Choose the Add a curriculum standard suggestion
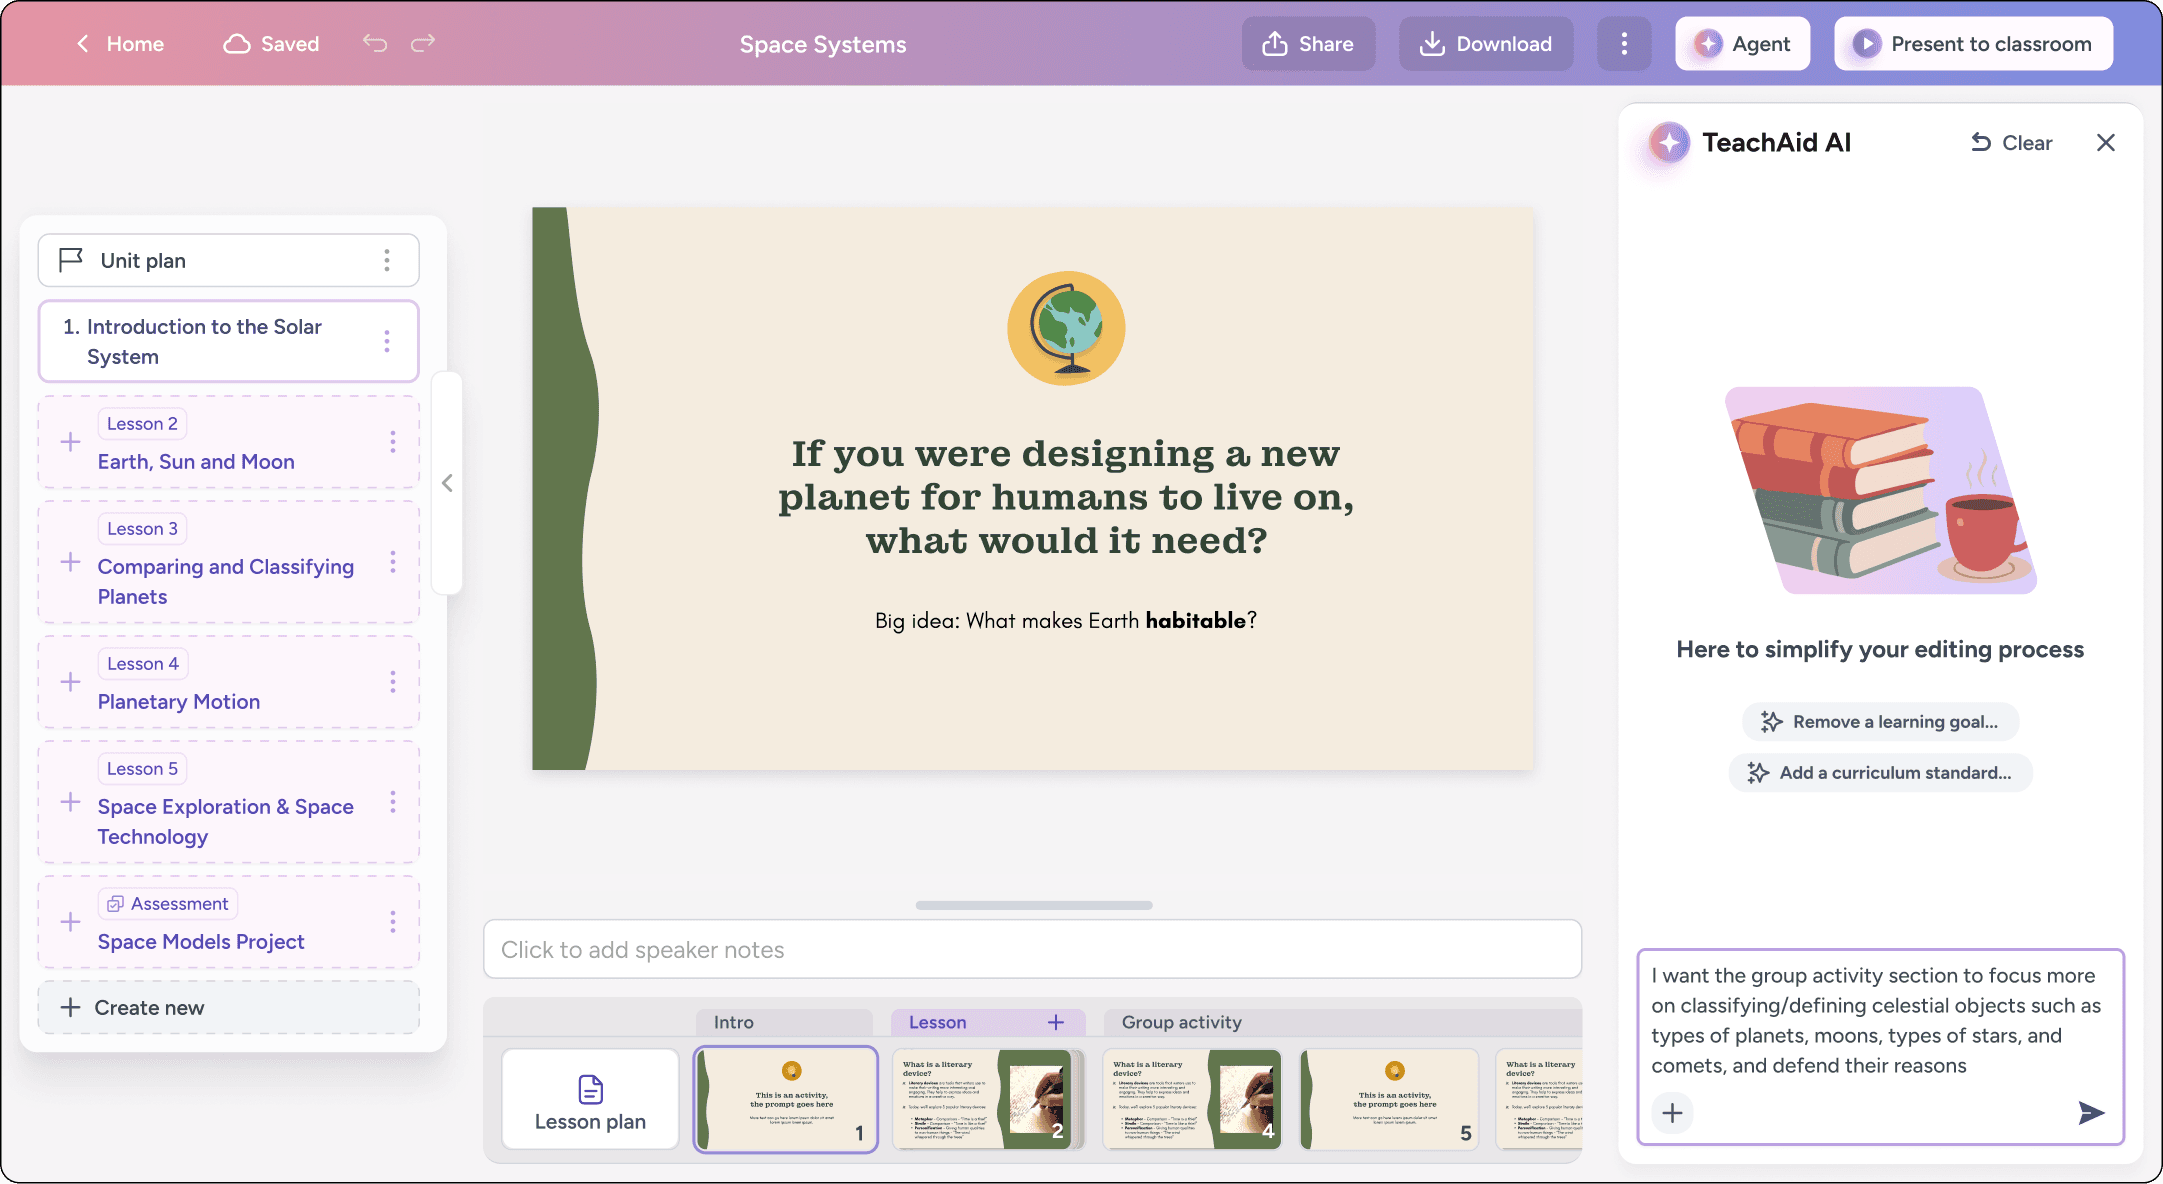 [1880, 773]
